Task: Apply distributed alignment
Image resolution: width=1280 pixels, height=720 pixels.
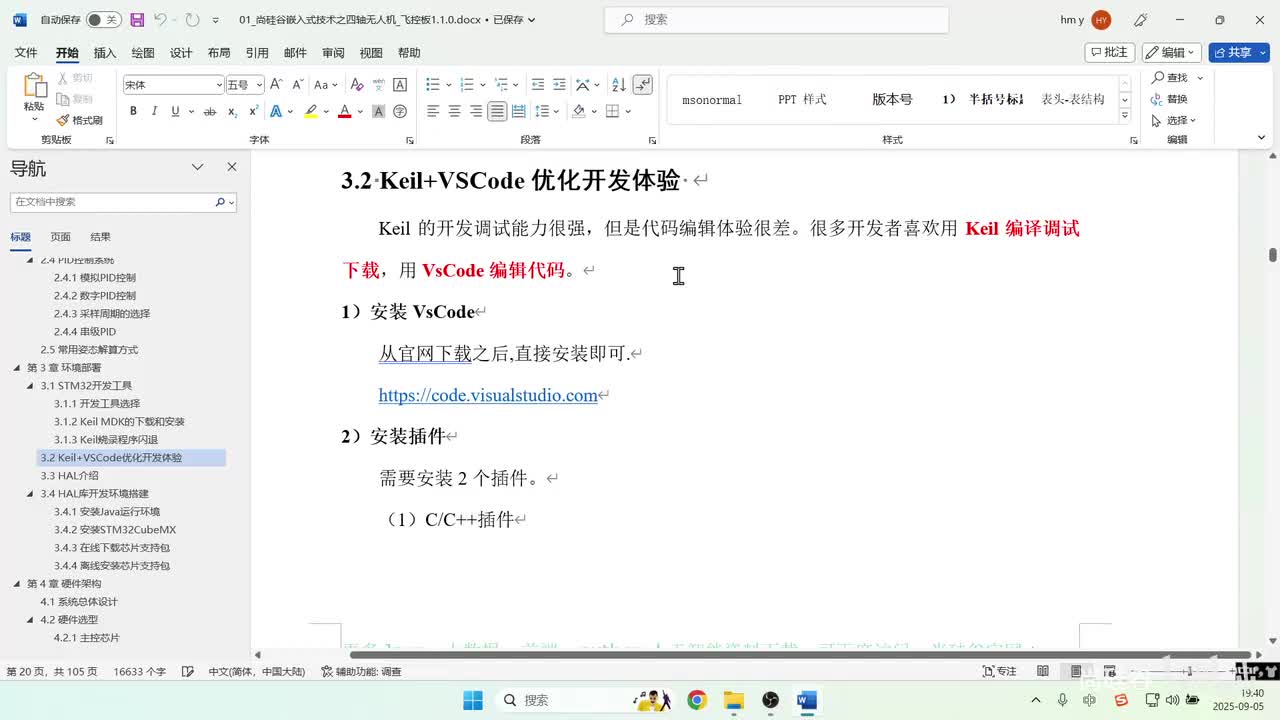Action: click(518, 111)
